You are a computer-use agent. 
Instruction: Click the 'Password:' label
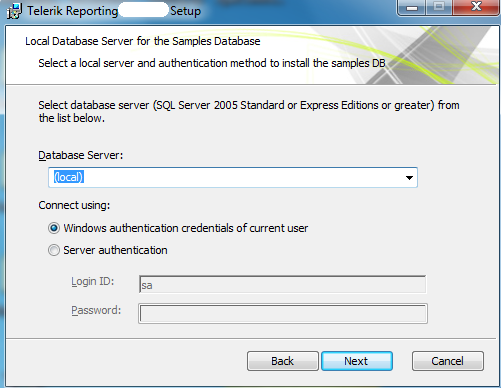tap(96, 310)
